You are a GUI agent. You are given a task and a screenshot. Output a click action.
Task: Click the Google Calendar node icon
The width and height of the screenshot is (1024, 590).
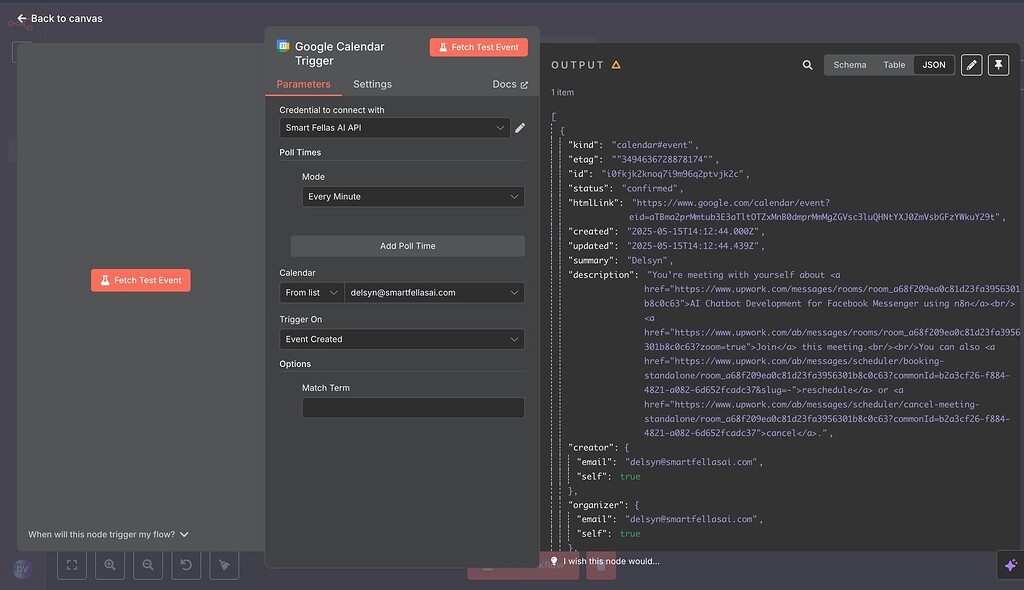click(283, 46)
